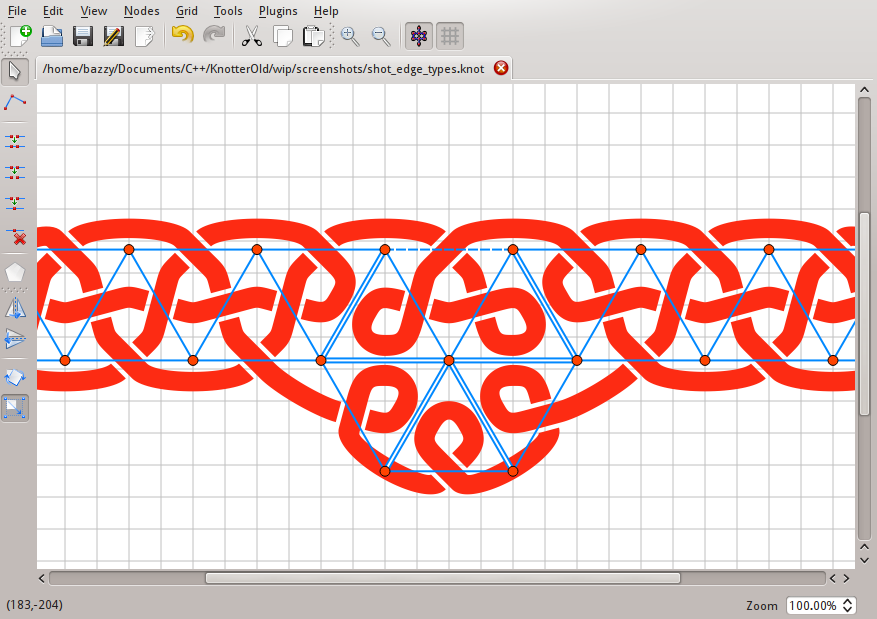Toggle the scale selection tool
This screenshot has height=619, width=877.
click(15, 408)
